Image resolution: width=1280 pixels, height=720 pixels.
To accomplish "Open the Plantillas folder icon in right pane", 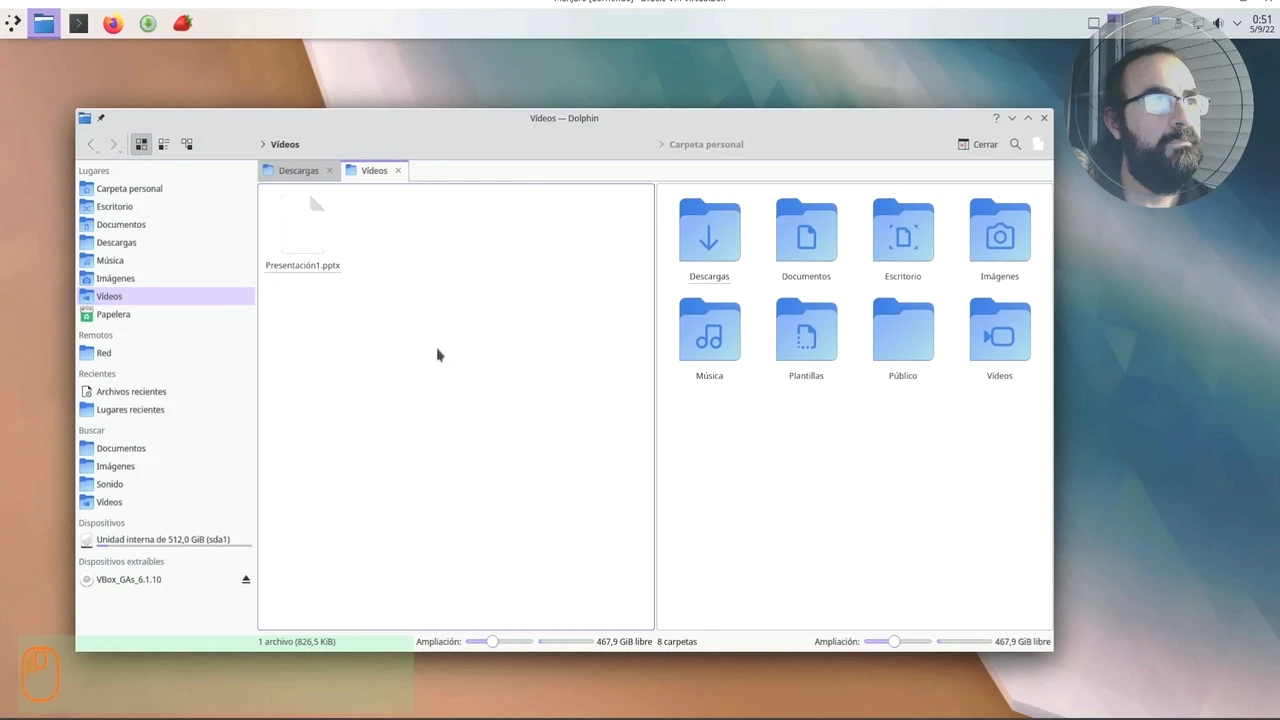I will tap(806, 330).
